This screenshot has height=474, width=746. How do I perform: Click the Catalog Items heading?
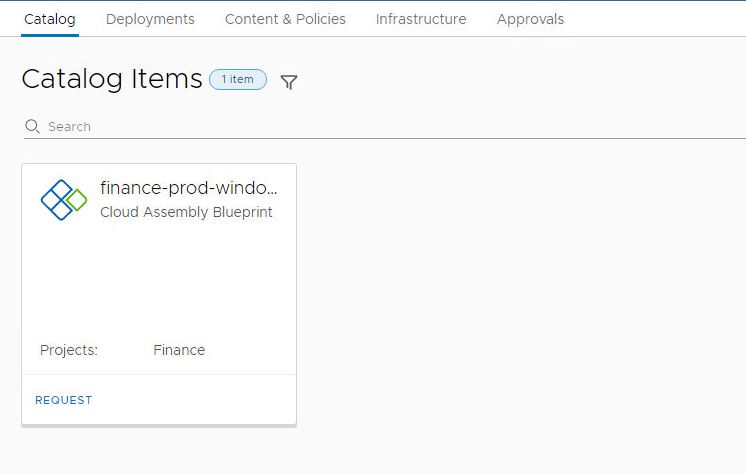[112, 80]
